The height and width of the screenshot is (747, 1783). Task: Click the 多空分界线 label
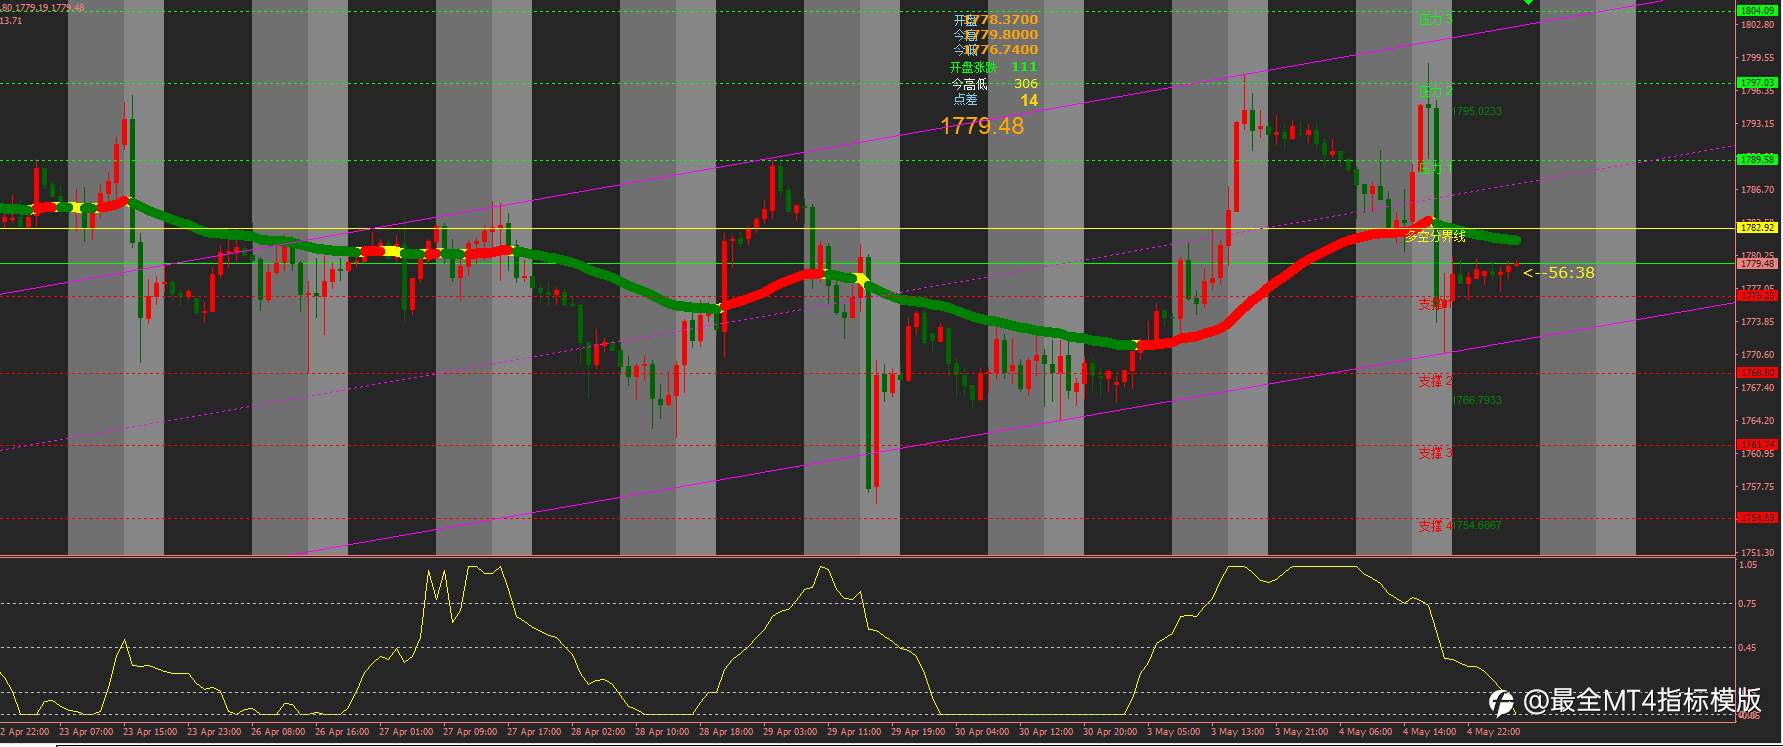coord(1435,236)
